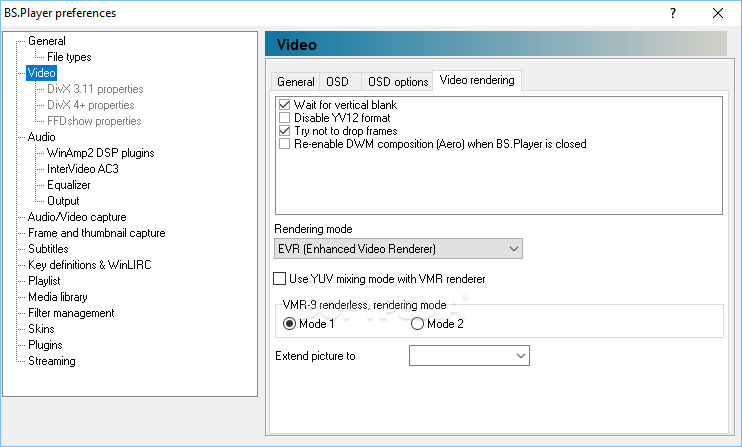Screen dimensions: 742x447
Task: Select File types in the tree
Action: tap(69, 57)
